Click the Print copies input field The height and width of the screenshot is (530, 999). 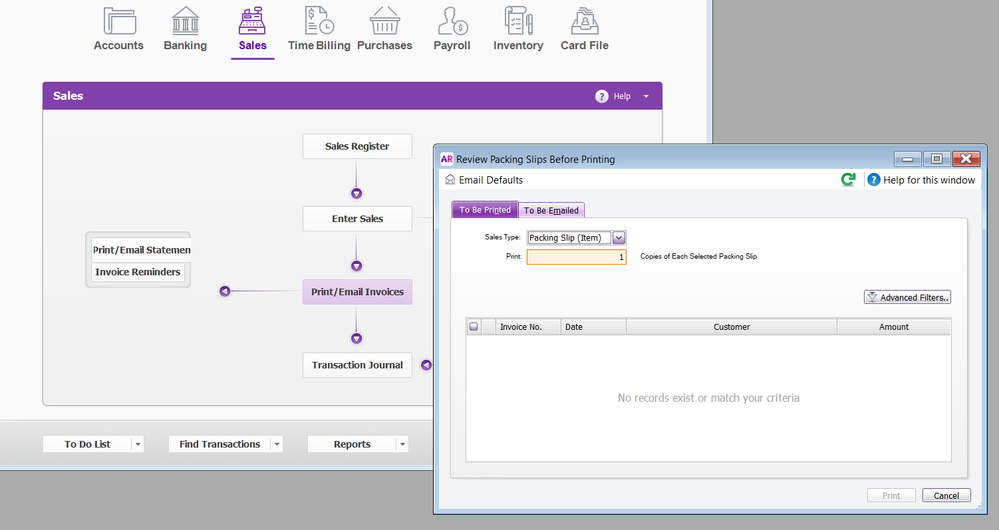pos(576,257)
